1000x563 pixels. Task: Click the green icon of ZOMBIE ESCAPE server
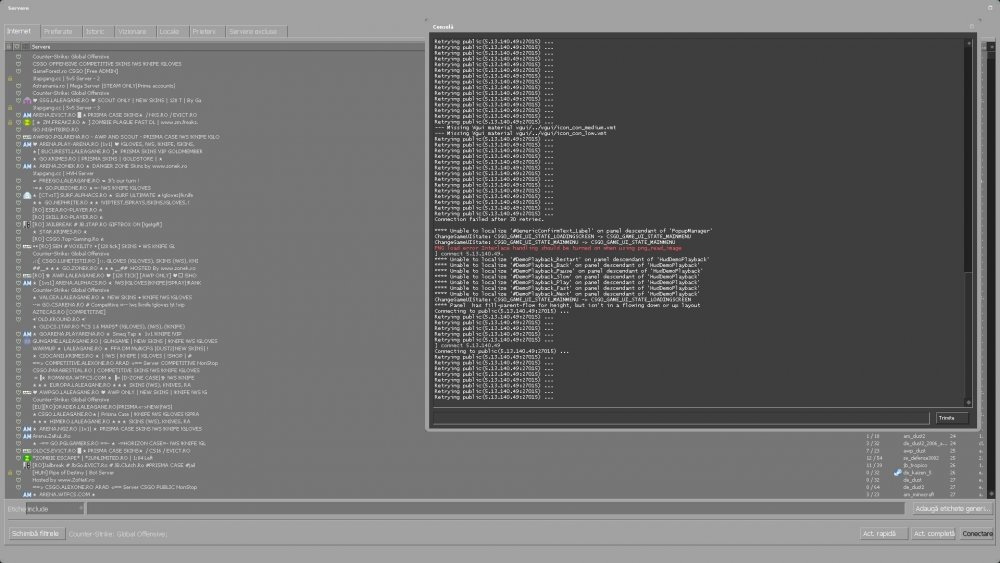27,458
